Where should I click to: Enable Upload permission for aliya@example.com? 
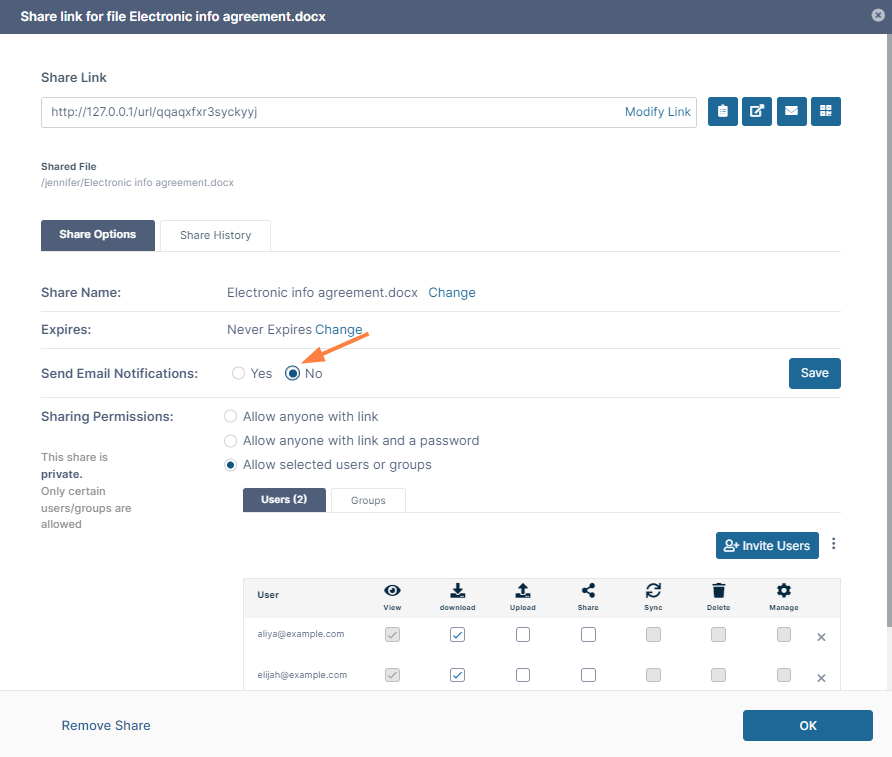(523, 635)
